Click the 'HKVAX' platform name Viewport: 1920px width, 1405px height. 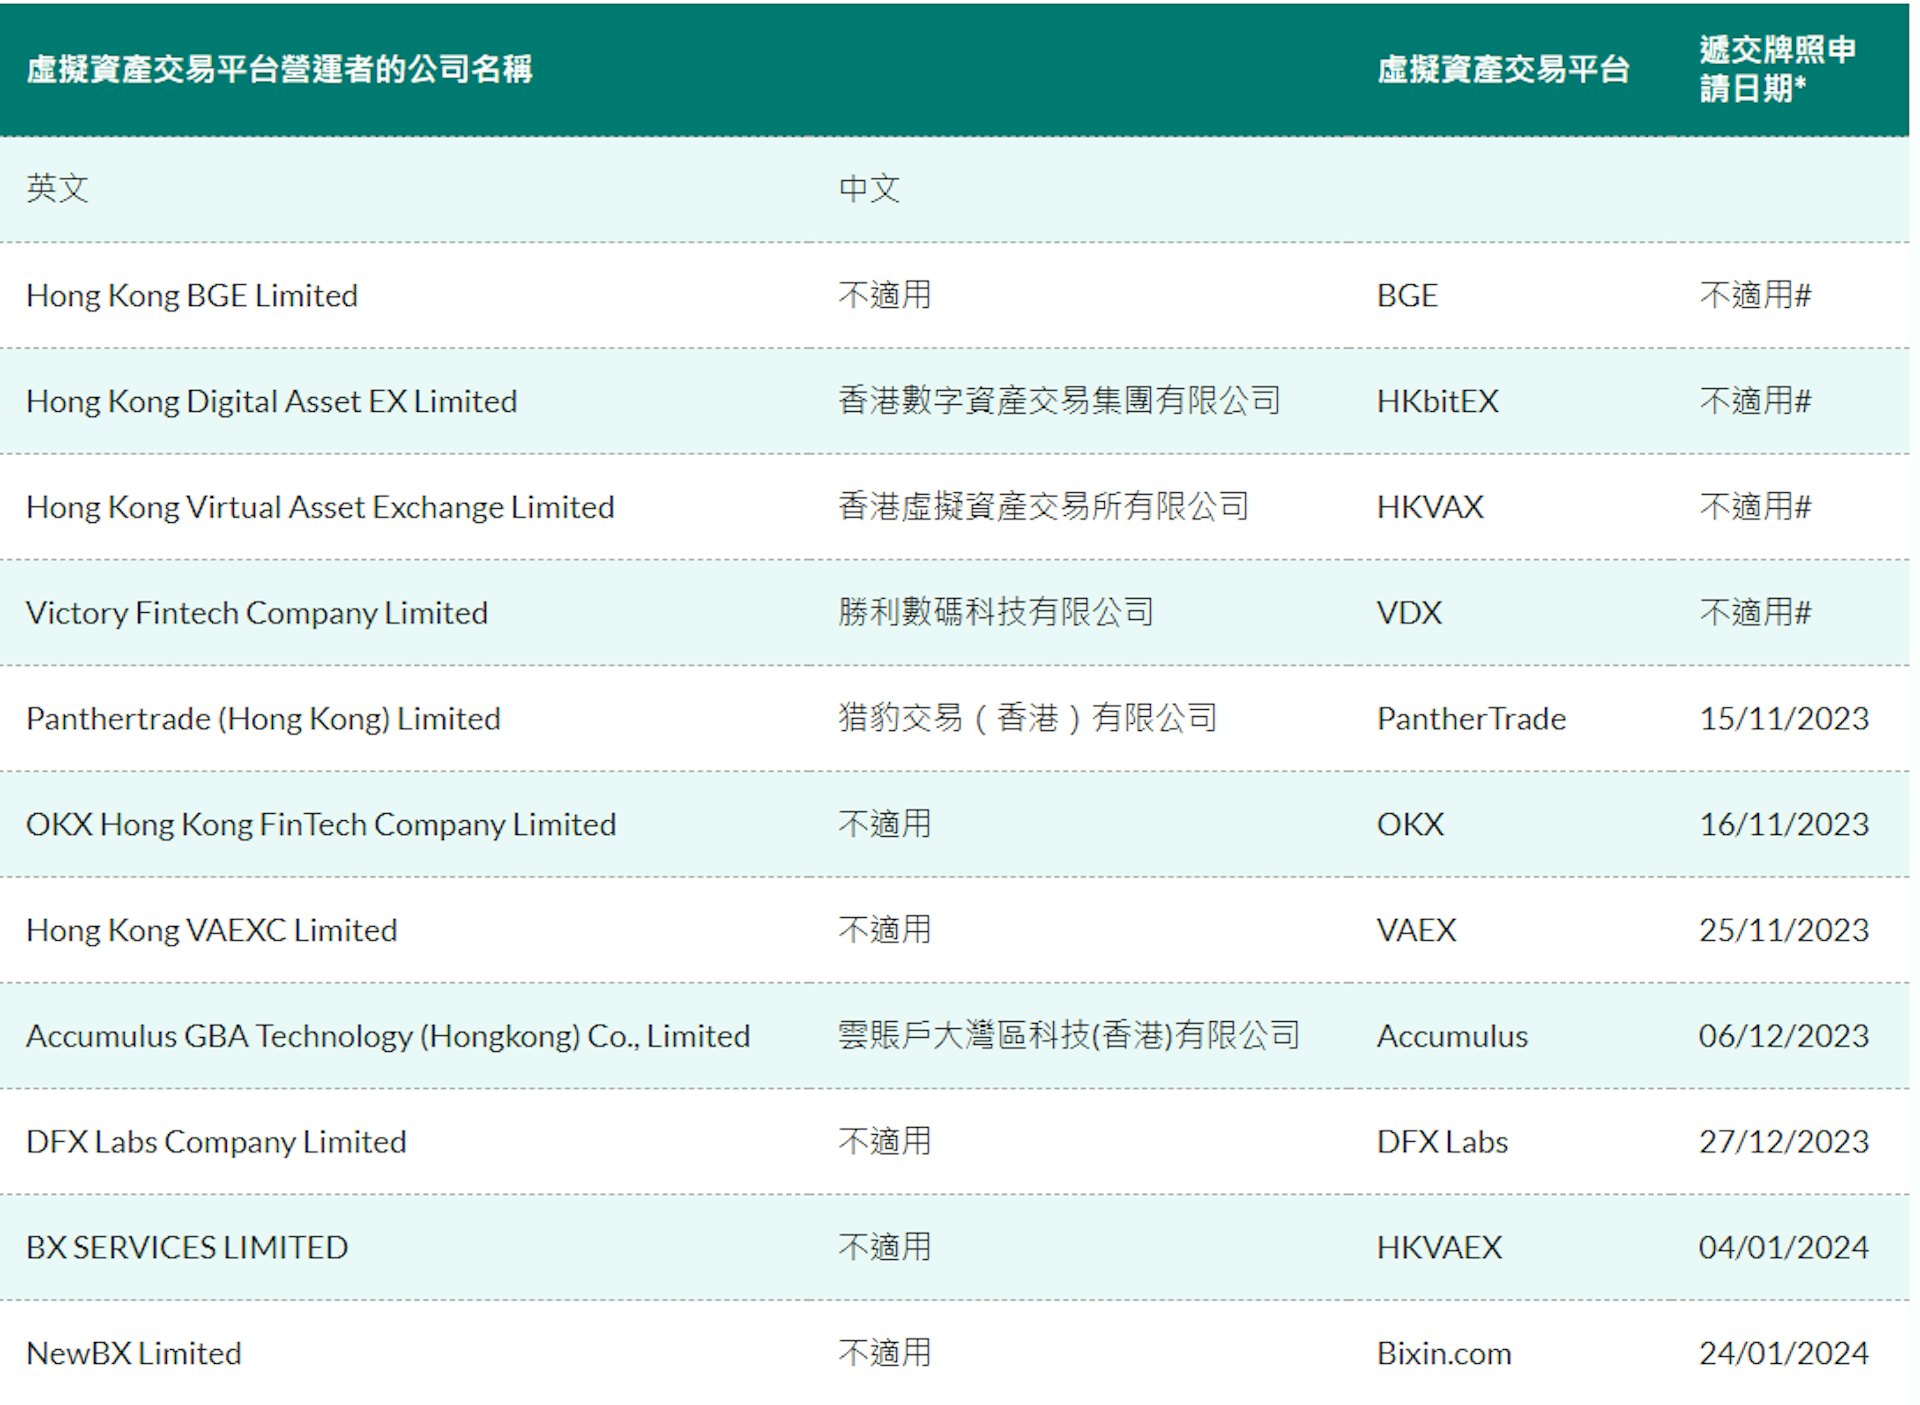click(1430, 507)
